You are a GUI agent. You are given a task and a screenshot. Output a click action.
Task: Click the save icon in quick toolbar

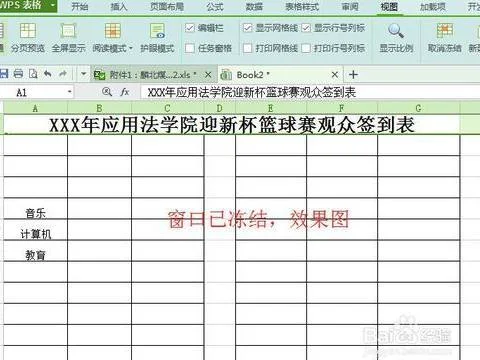(3, 74)
